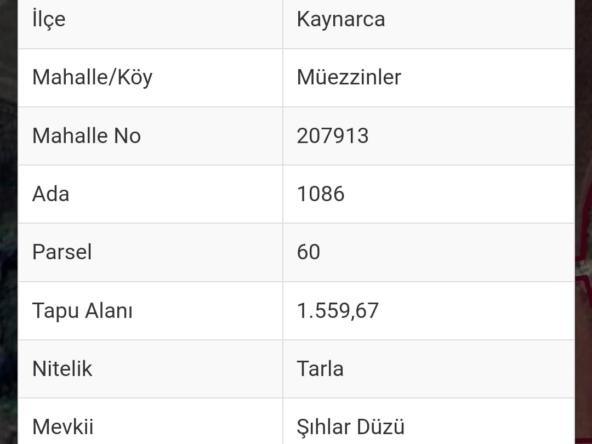Click the İlçe row label
Screen dimensions: 592x444
click(49, 18)
